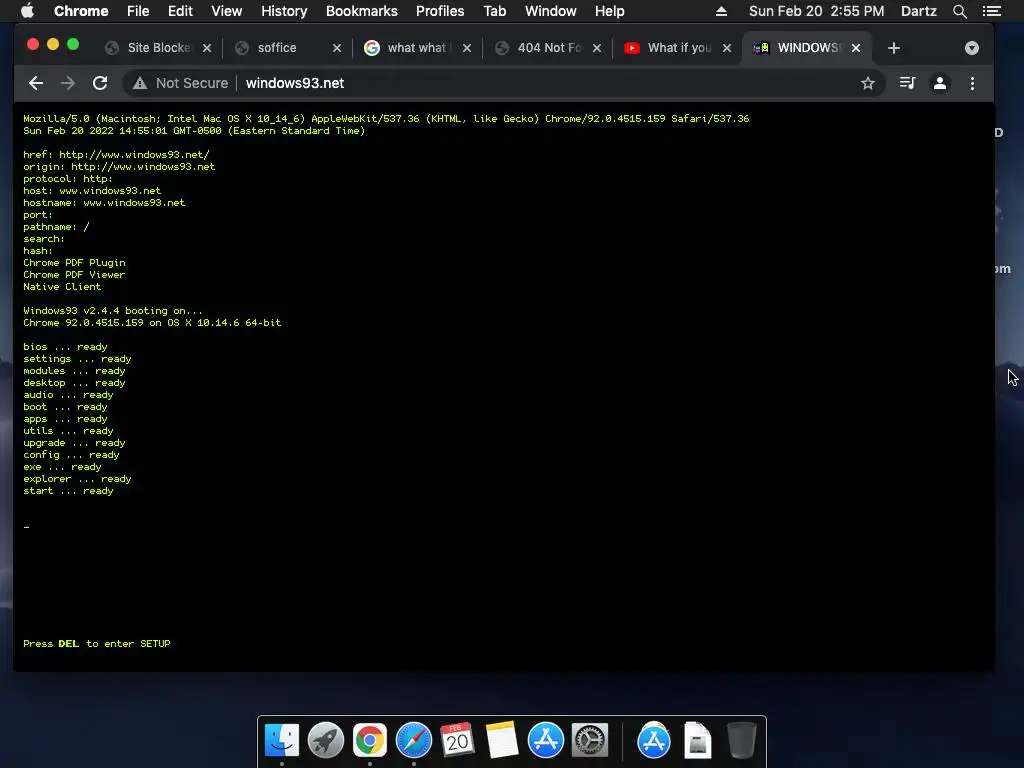This screenshot has height=768, width=1024.
Task: Open a new tab with plus button
Action: click(894, 48)
